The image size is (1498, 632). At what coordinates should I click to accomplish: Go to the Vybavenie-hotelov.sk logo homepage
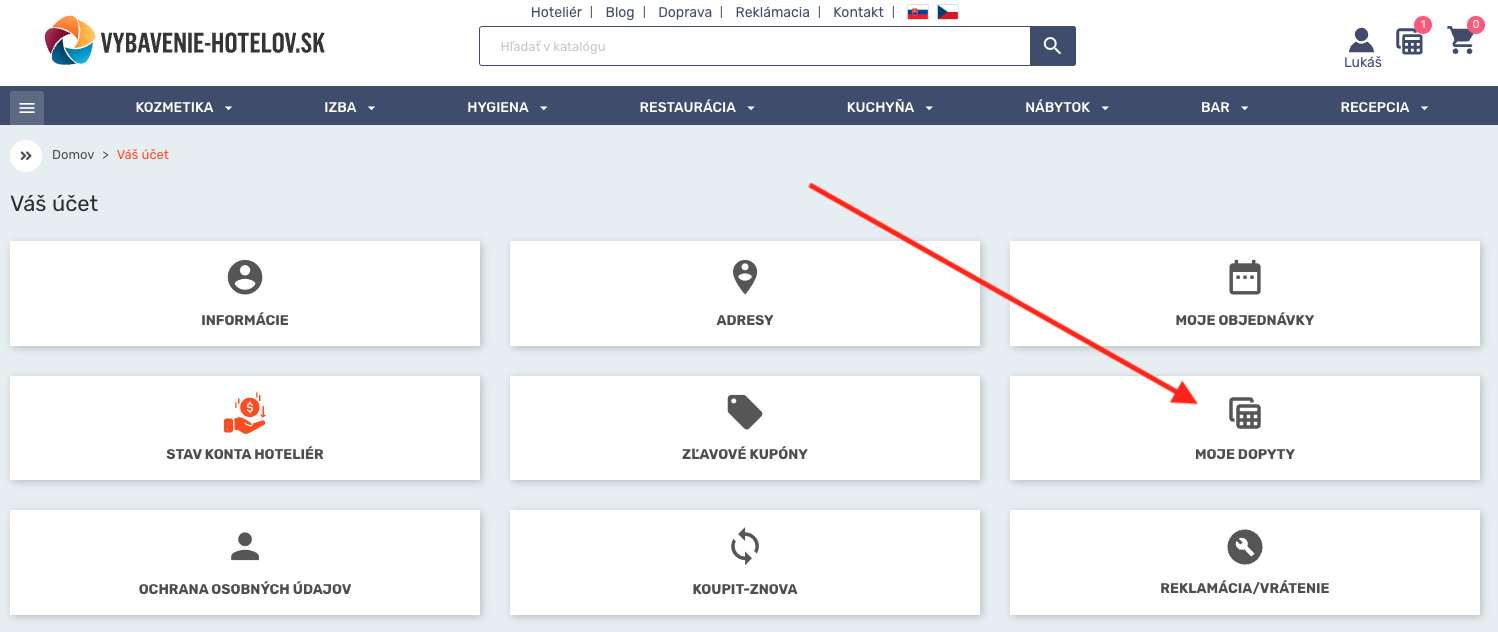coord(186,43)
